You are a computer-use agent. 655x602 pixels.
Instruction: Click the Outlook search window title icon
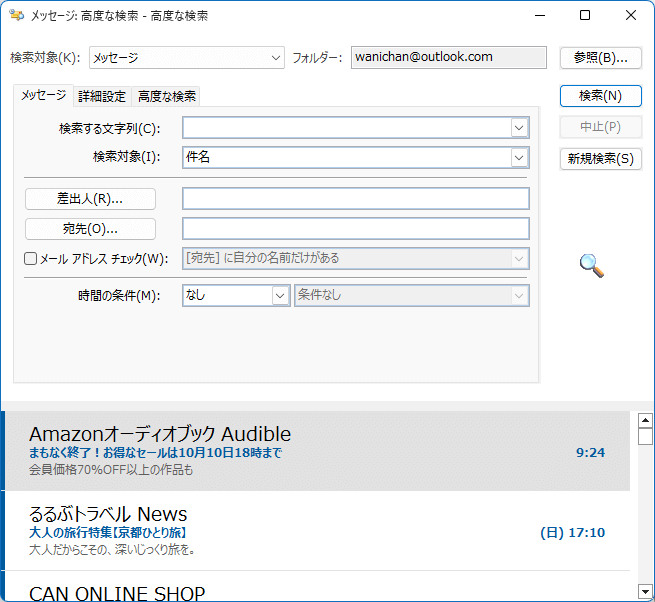17,15
